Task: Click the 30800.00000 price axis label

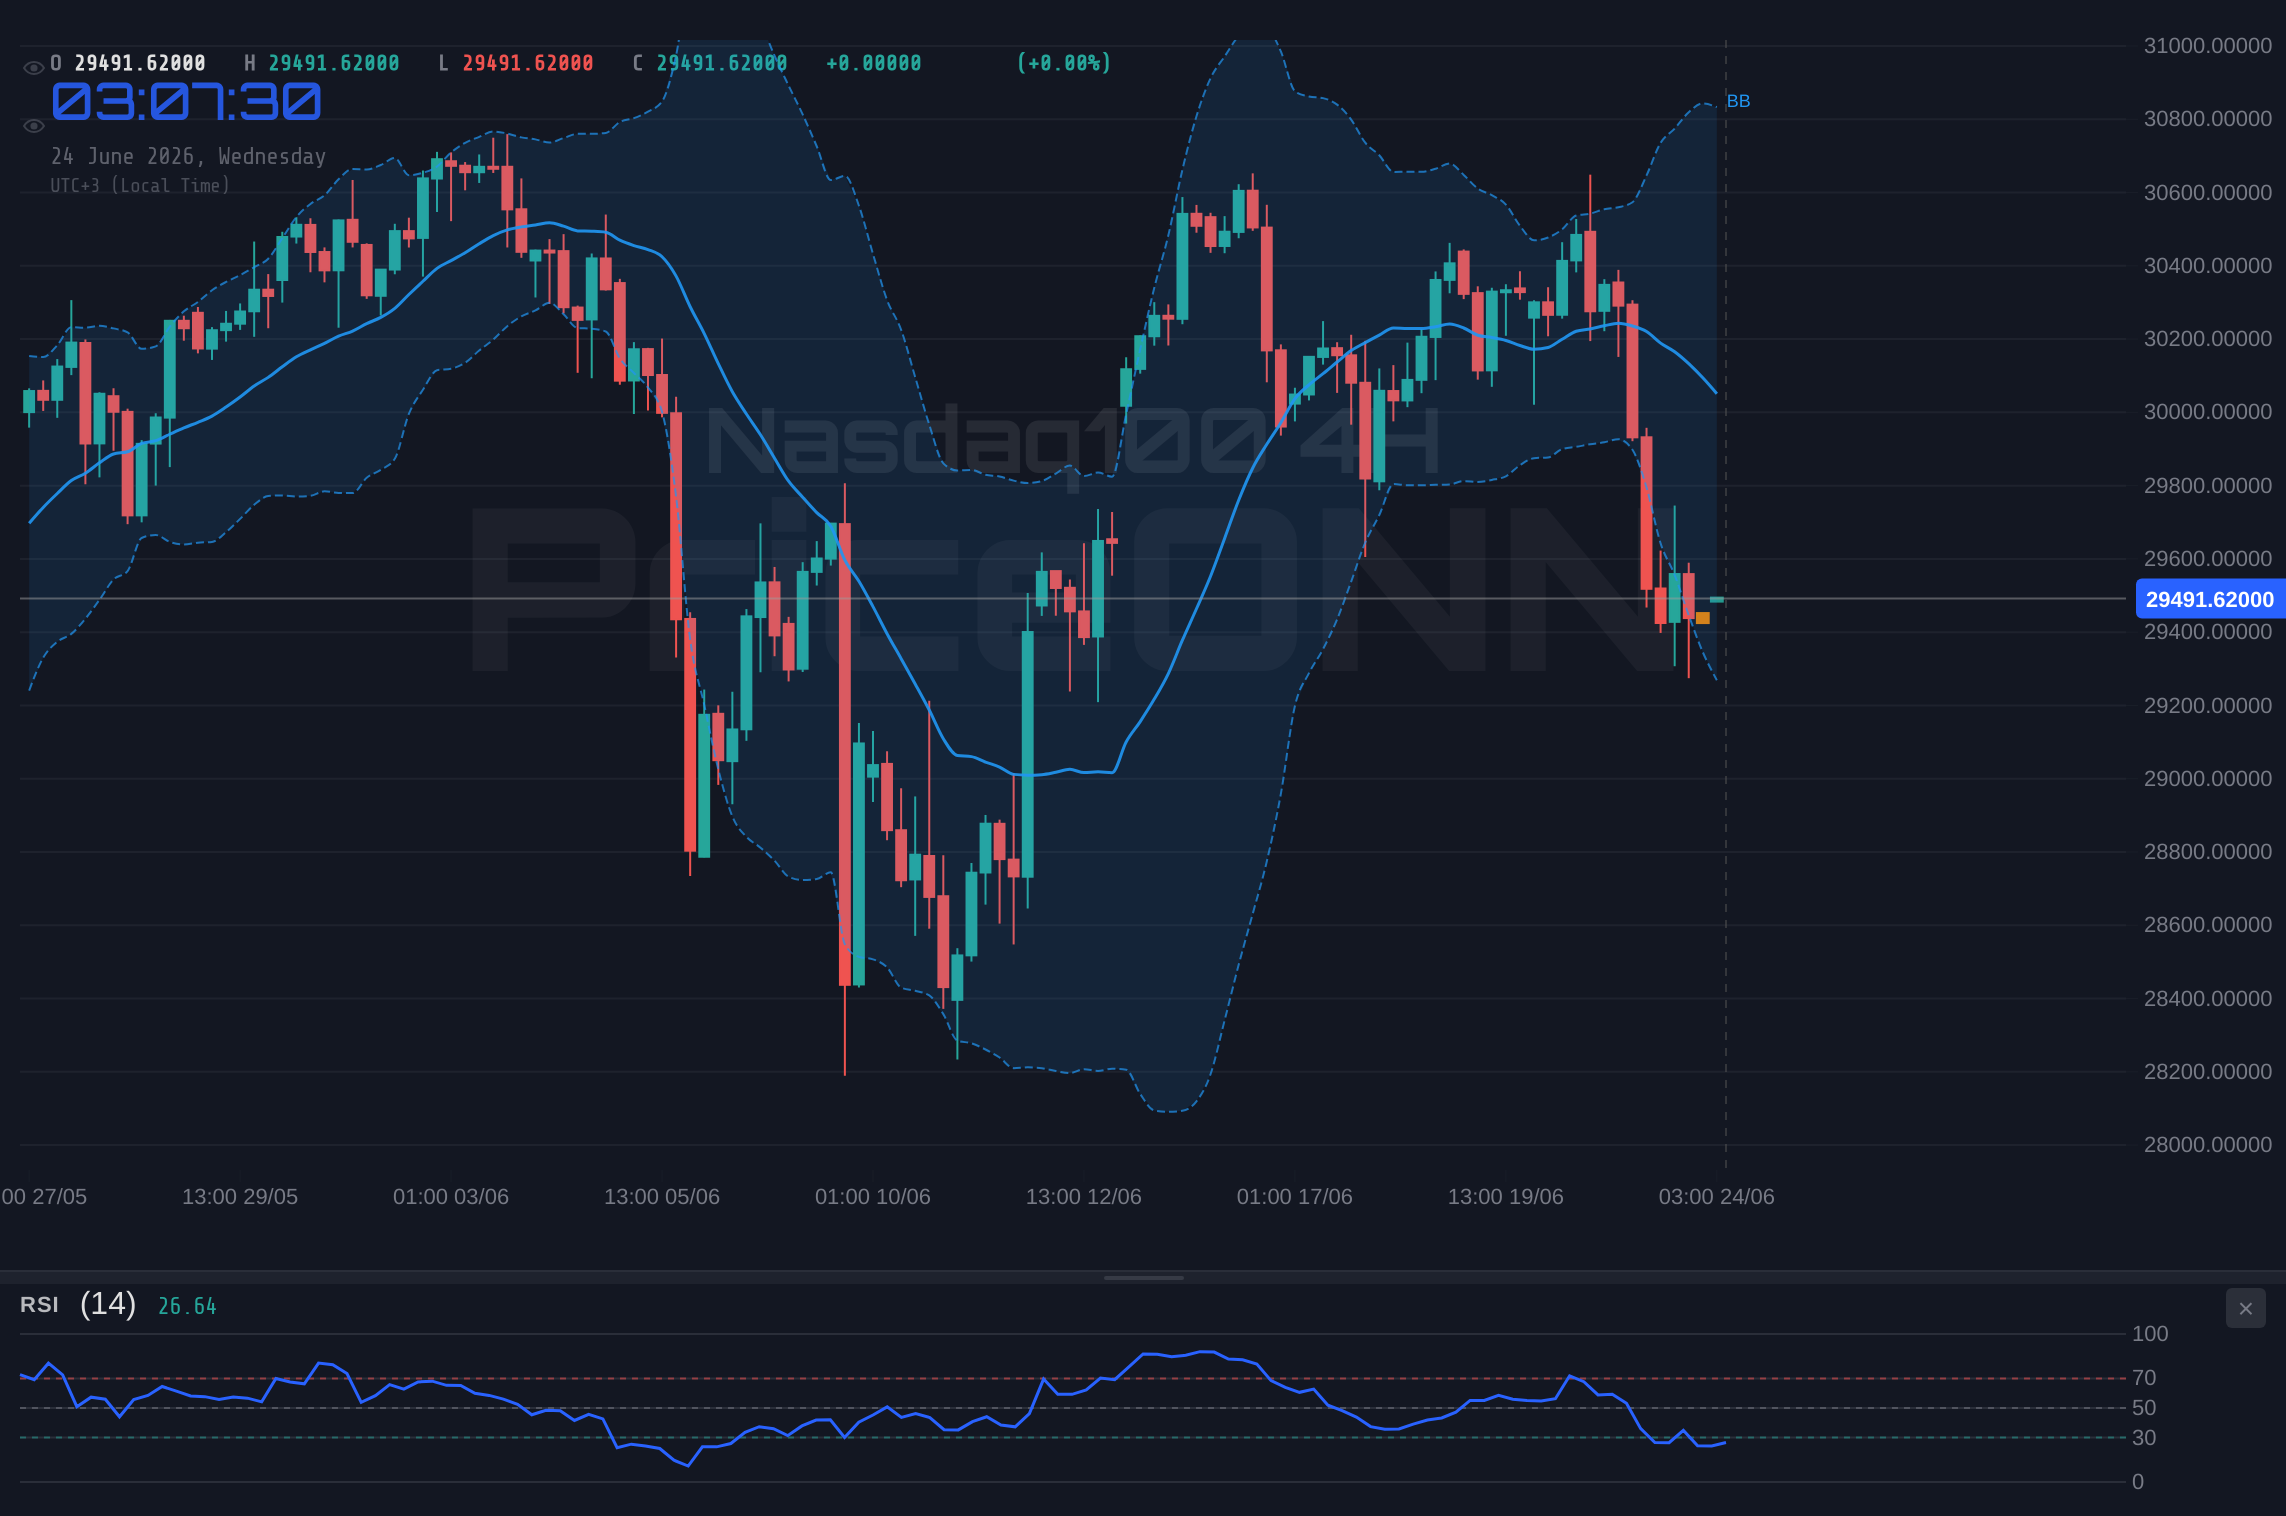Action: click(x=2208, y=119)
